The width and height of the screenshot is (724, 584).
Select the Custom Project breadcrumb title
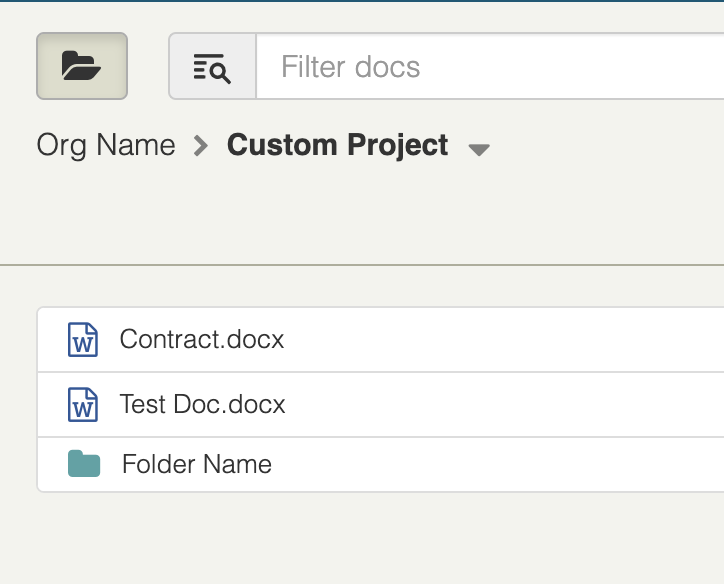(x=338, y=145)
